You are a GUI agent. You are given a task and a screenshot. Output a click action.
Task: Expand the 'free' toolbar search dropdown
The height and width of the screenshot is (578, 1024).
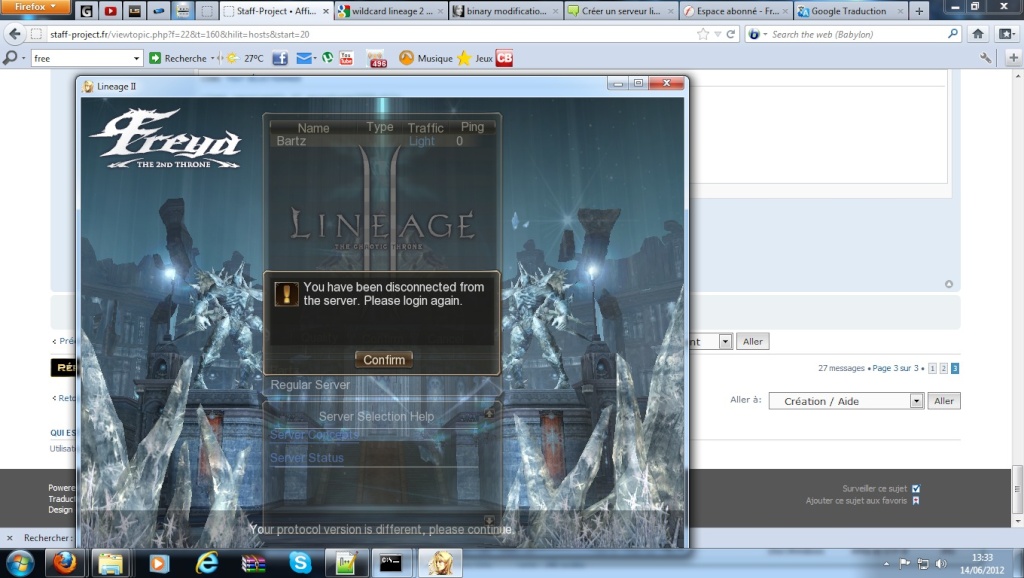pyautogui.click(x=136, y=59)
